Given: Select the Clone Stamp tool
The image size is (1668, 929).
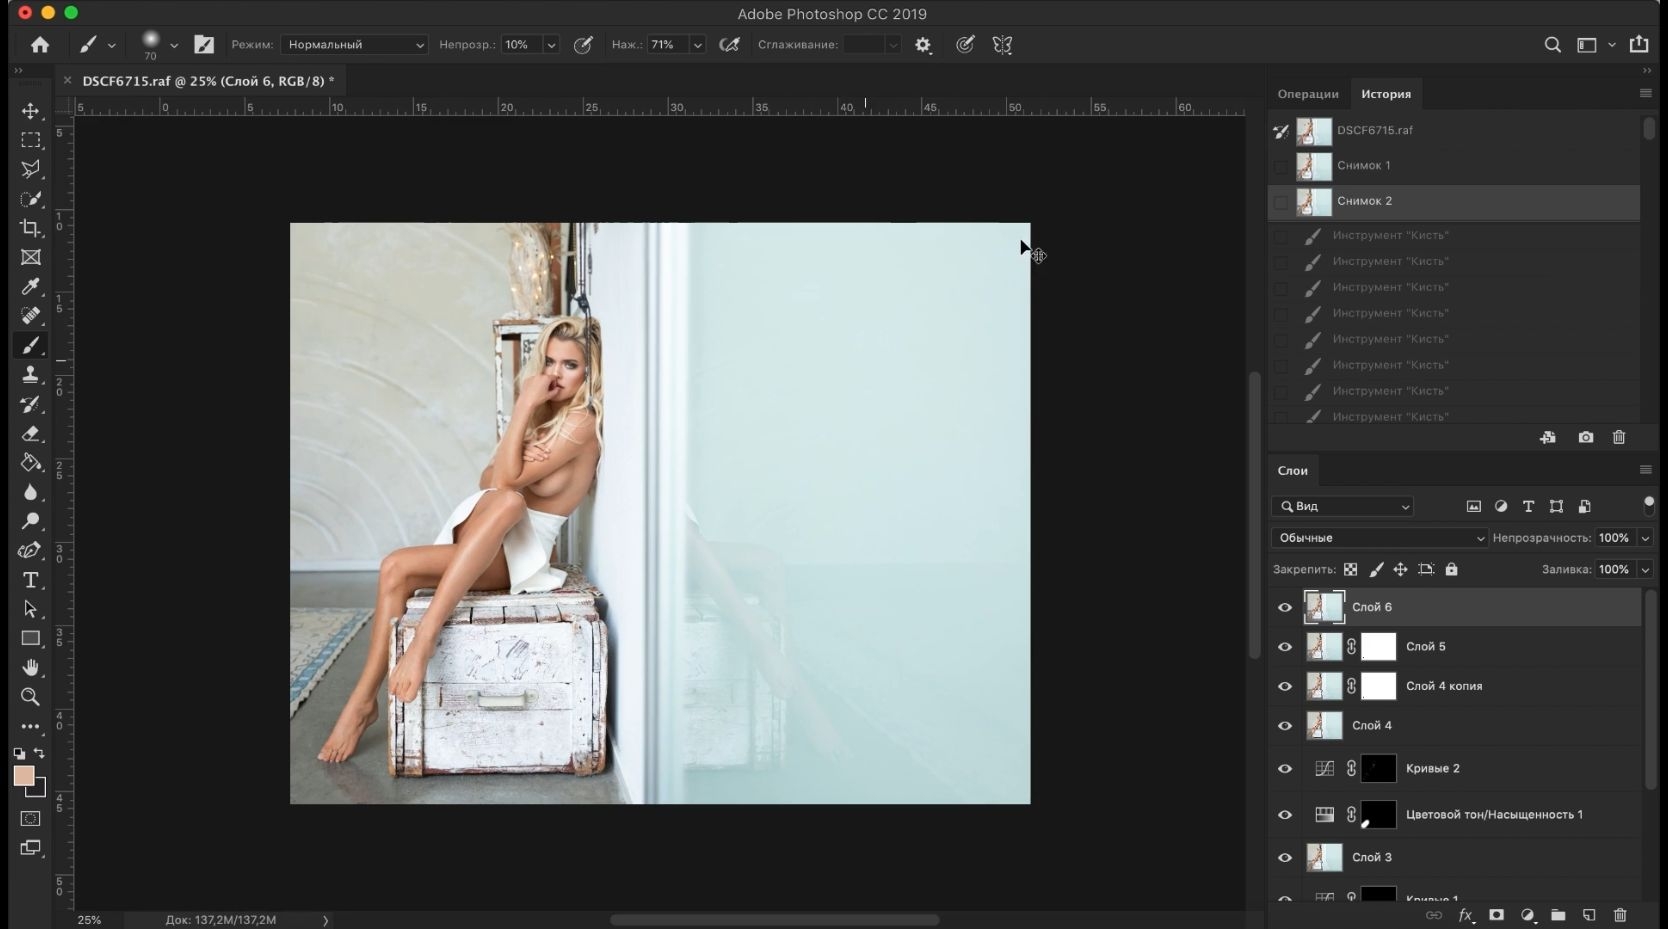Looking at the screenshot, I should [30, 375].
